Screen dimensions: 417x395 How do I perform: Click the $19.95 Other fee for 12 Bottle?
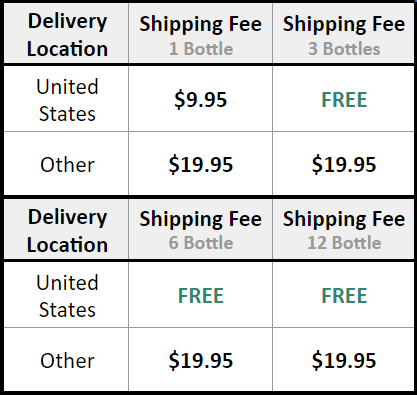(344, 360)
